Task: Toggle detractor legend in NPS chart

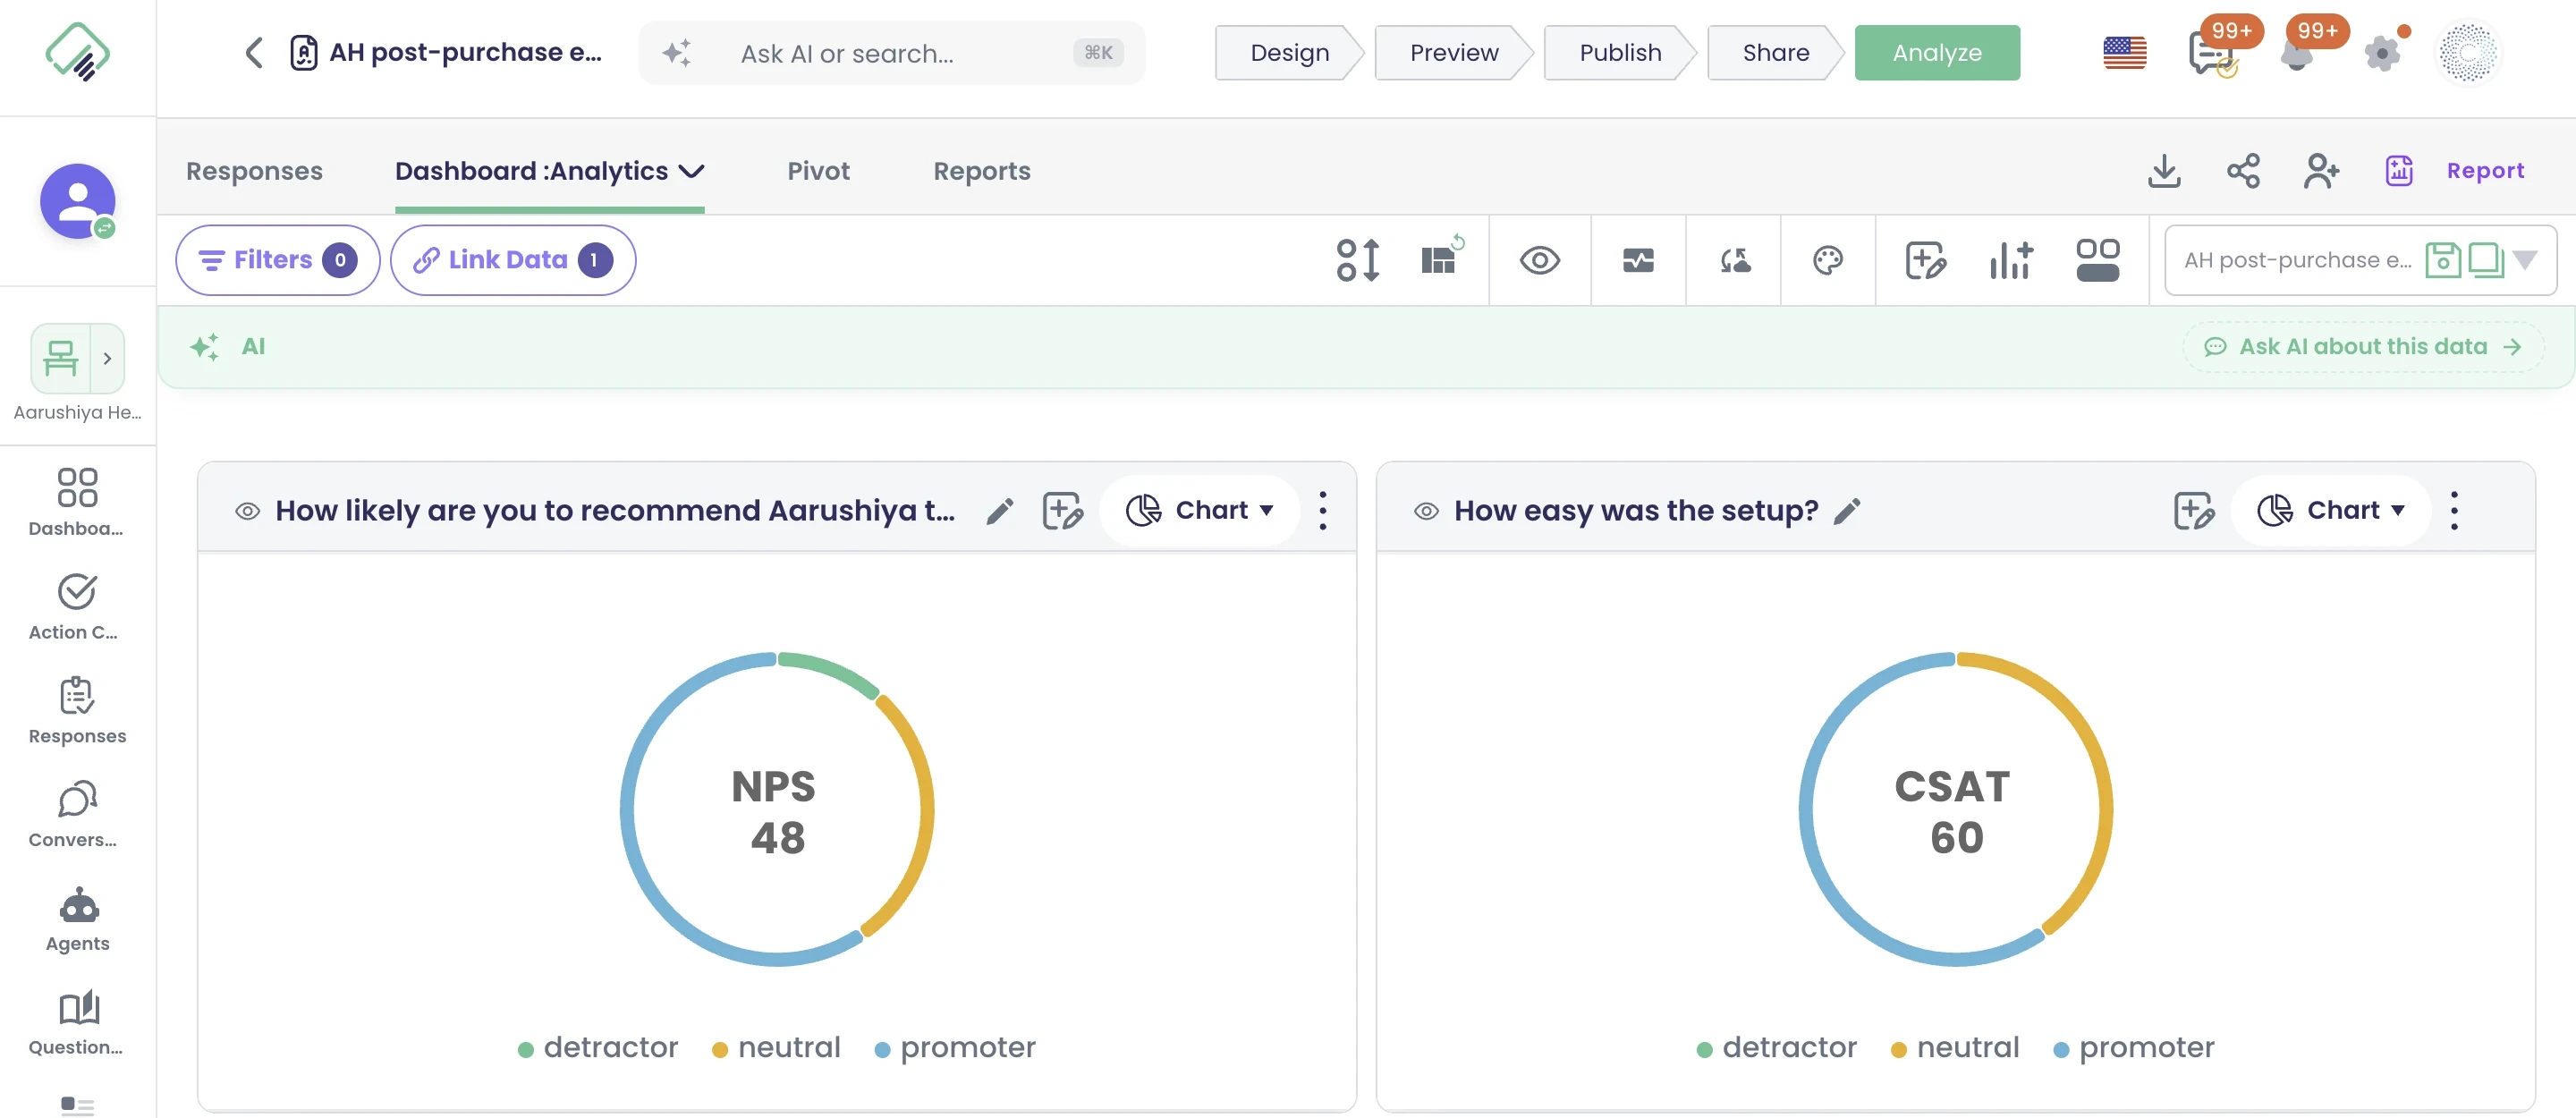Action: tap(598, 1047)
